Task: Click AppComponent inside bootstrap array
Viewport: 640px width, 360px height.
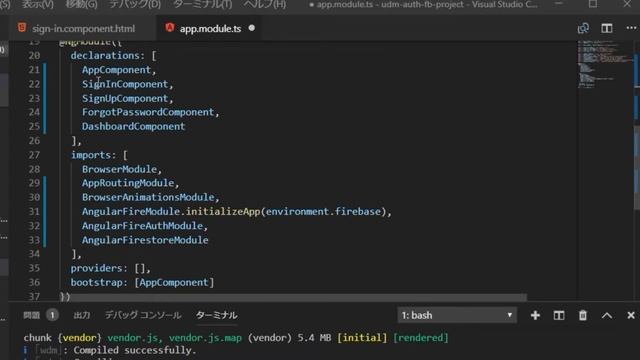Action: tap(174, 282)
